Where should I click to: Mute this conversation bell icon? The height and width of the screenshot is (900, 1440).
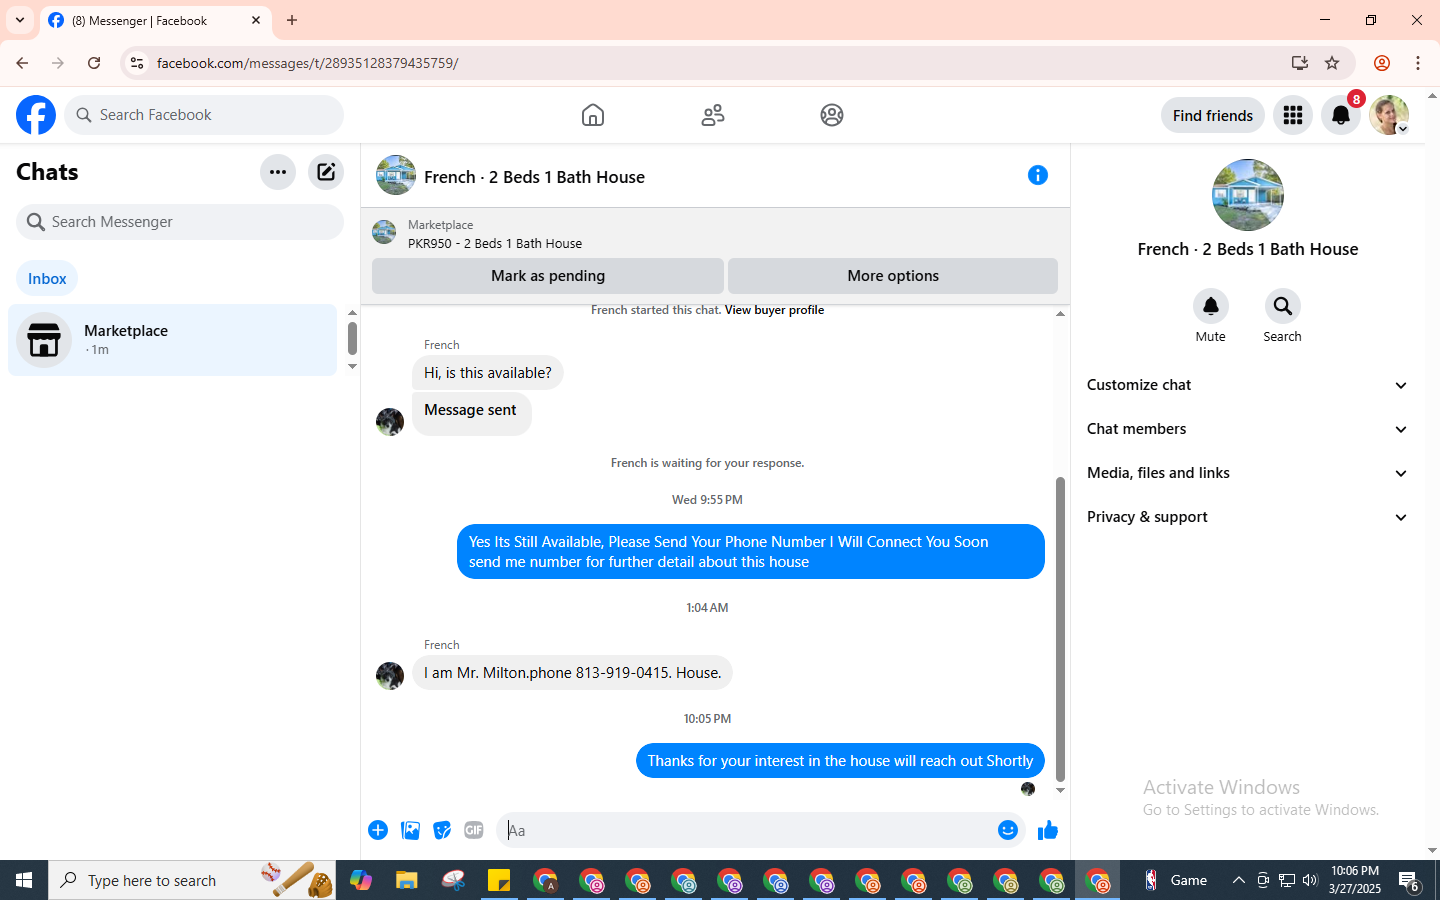click(1211, 306)
